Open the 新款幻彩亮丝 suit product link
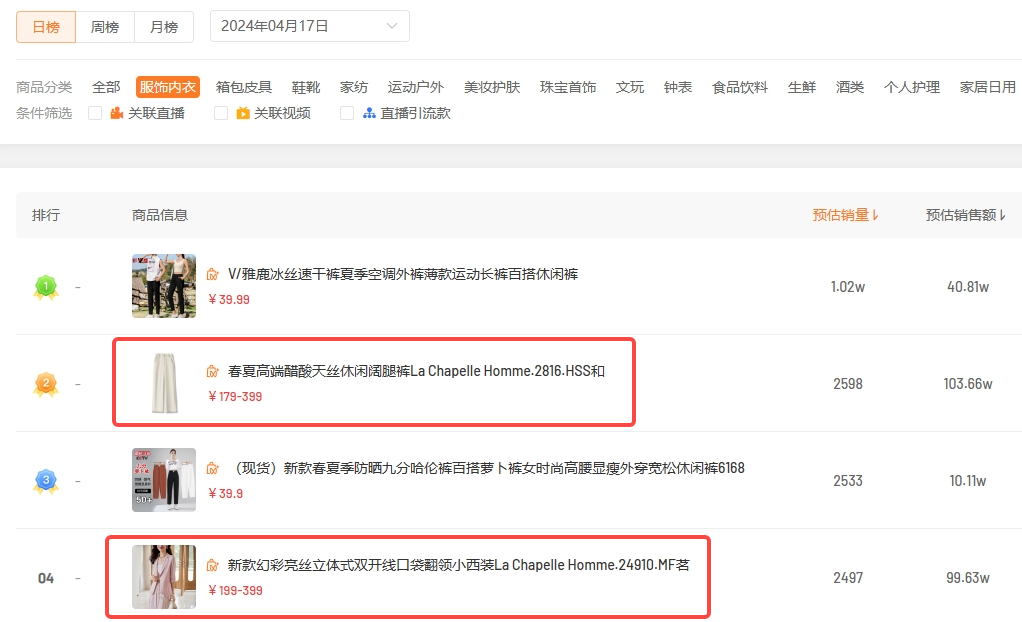 (x=458, y=565)
